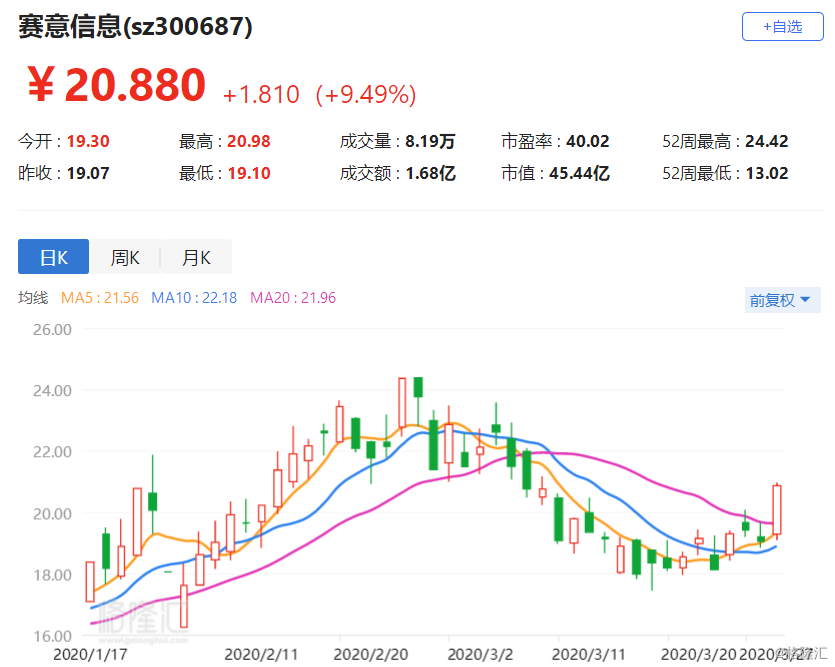The width and height of the screenshot is (835, 667).
Task: Click the 52周最低 value 13.02
Action: click(767, 173)
